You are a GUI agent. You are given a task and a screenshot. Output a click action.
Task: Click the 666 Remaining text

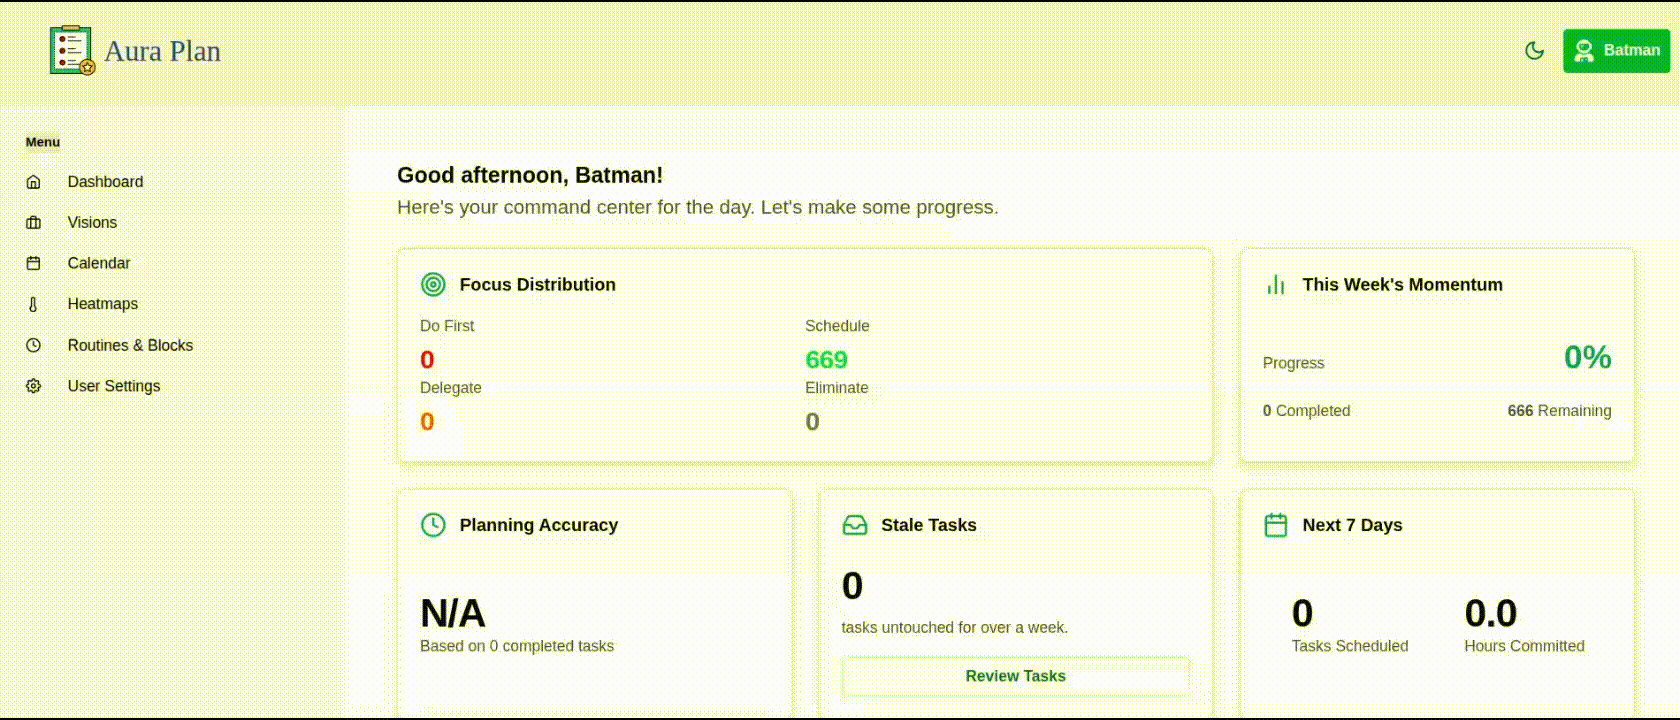click(1559, 411)
